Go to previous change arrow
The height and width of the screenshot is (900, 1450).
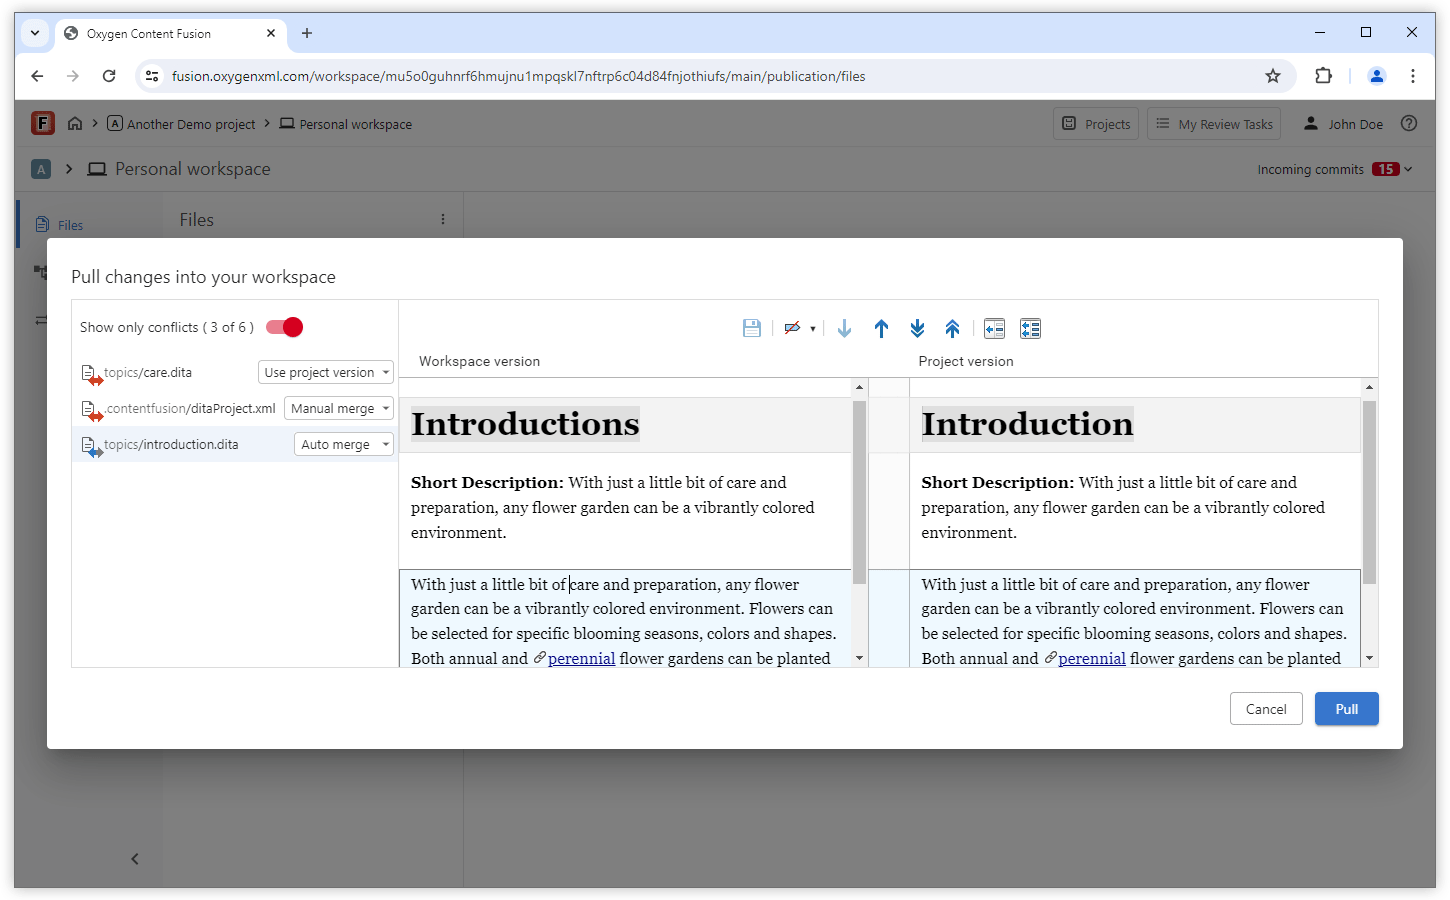click(881, 328)
